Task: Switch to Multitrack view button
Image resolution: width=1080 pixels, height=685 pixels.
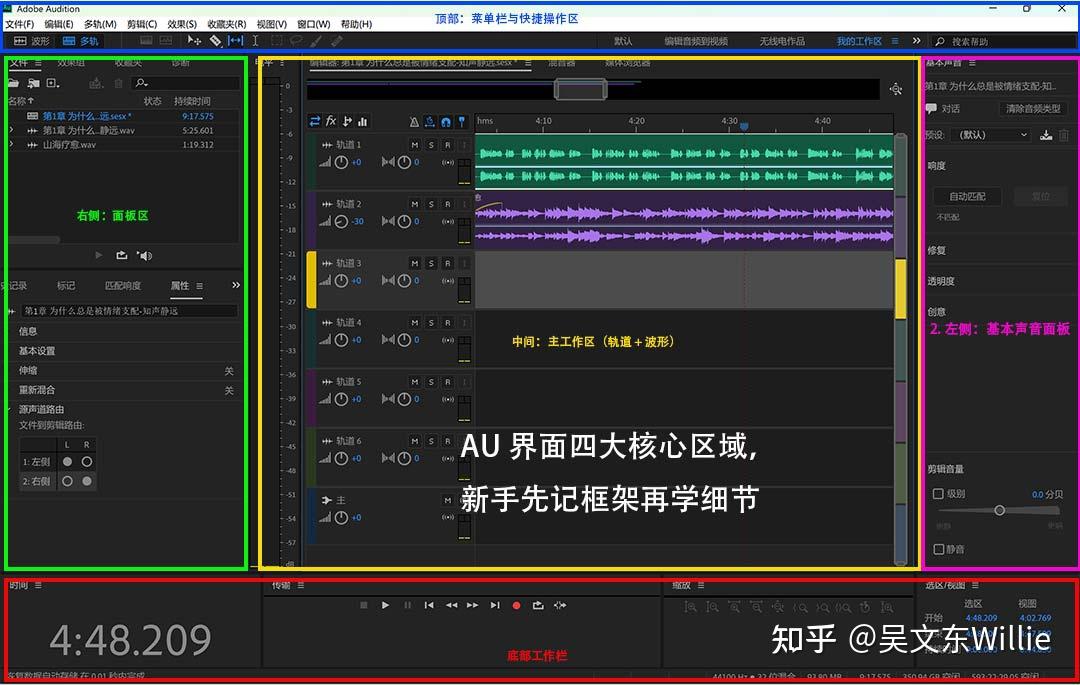Action: [x=81, y=41]
